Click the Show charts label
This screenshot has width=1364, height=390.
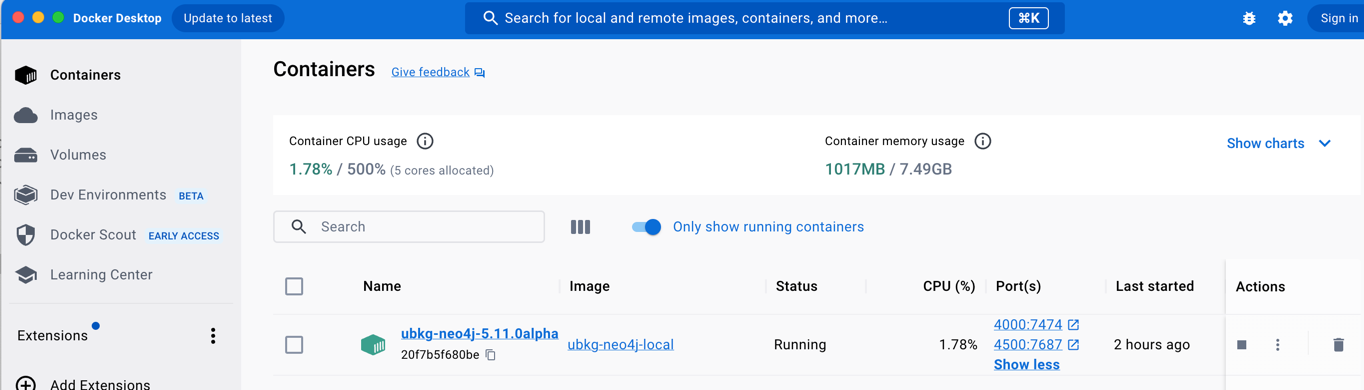pos(1265,144)
